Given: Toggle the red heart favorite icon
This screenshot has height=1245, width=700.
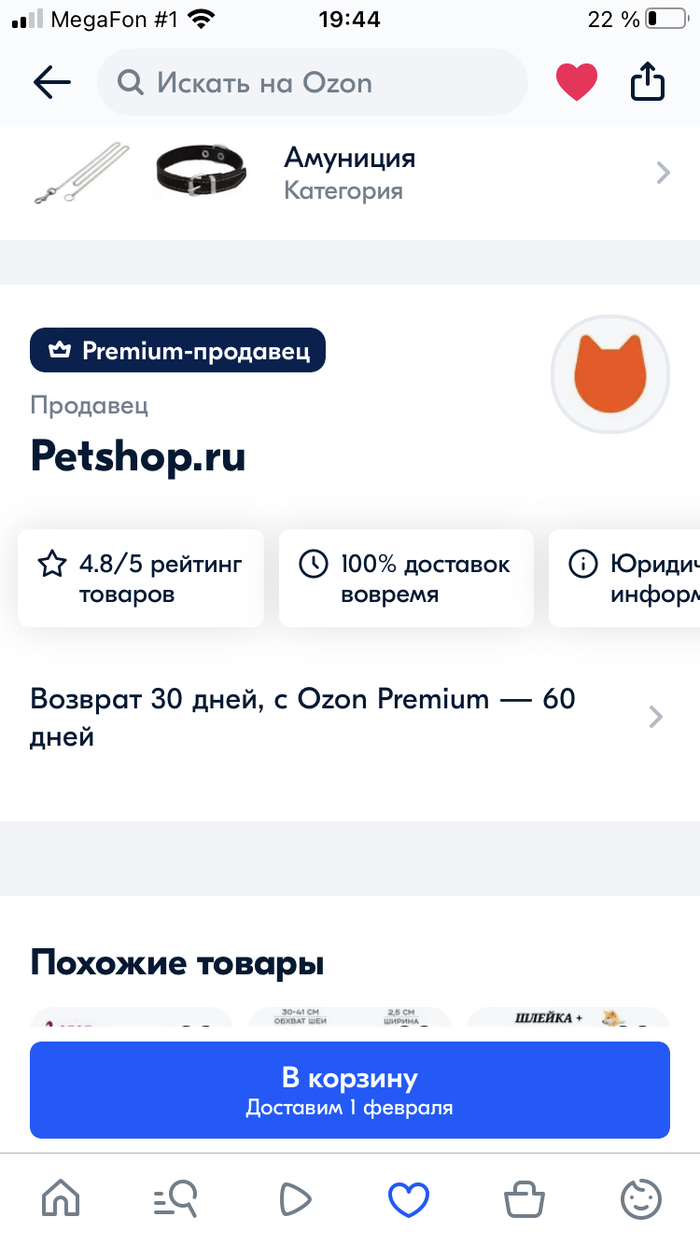Looking at the screenshot, I should pos(577,82).
